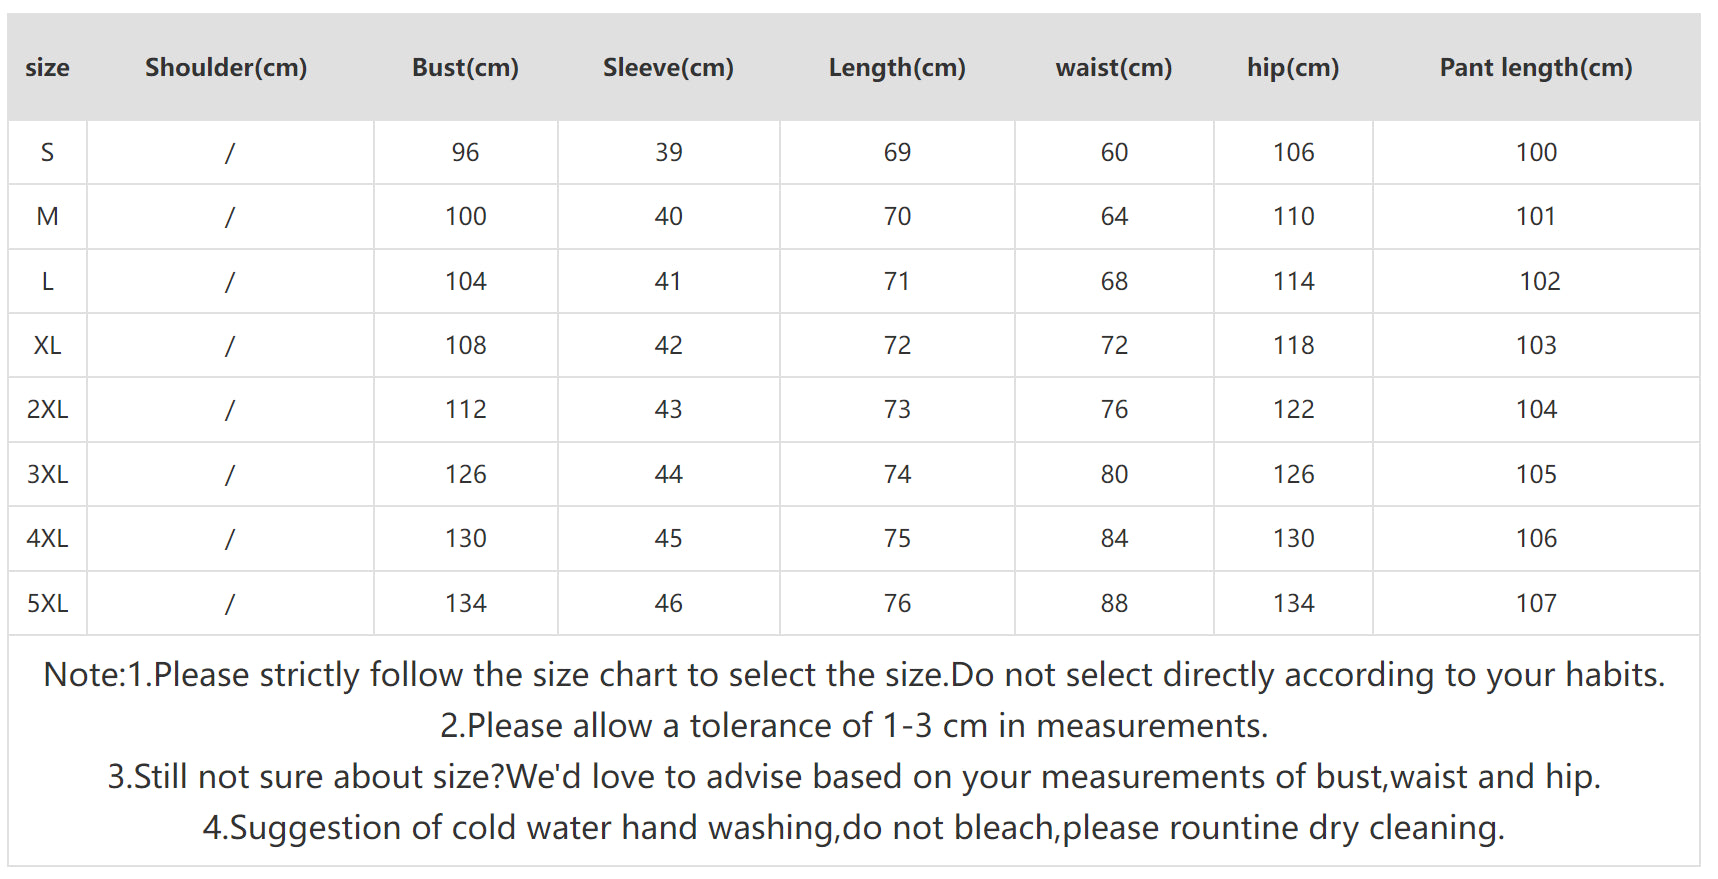Click the Pant length(cm) column header
The image size is (1718, 879).
[x=1536, y=67]
